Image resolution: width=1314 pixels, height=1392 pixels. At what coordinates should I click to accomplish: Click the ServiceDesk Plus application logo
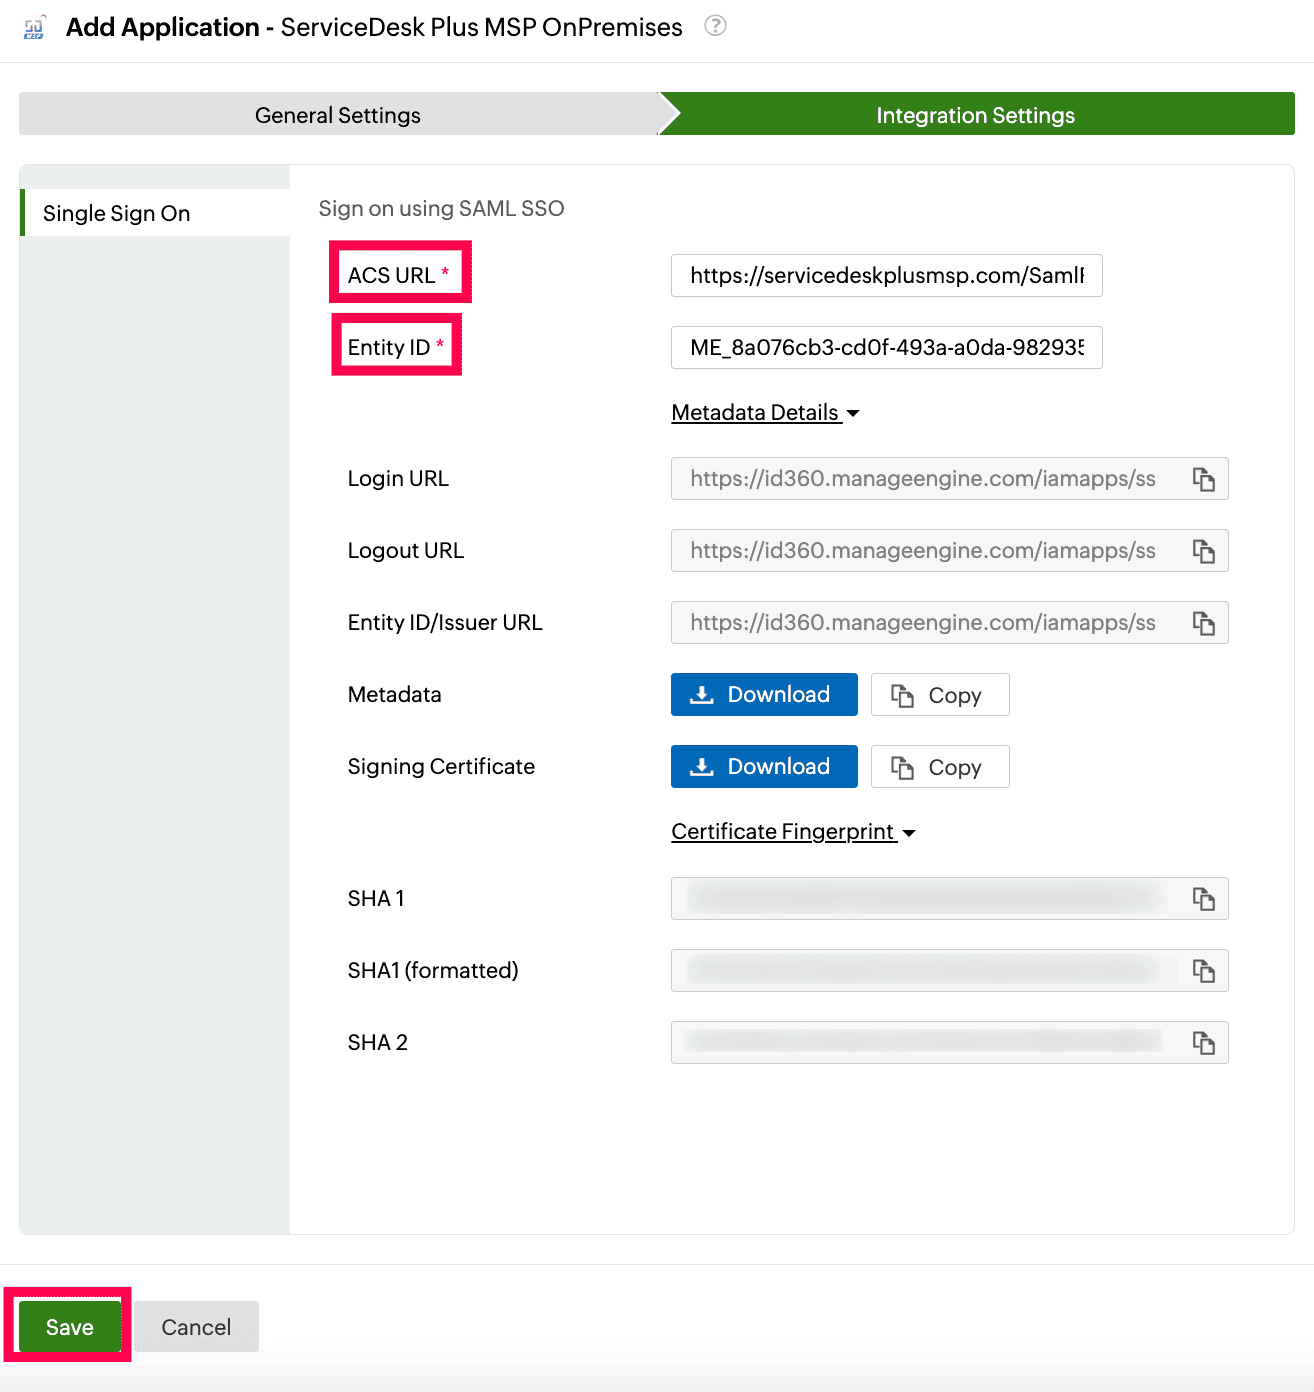point(32,27)
